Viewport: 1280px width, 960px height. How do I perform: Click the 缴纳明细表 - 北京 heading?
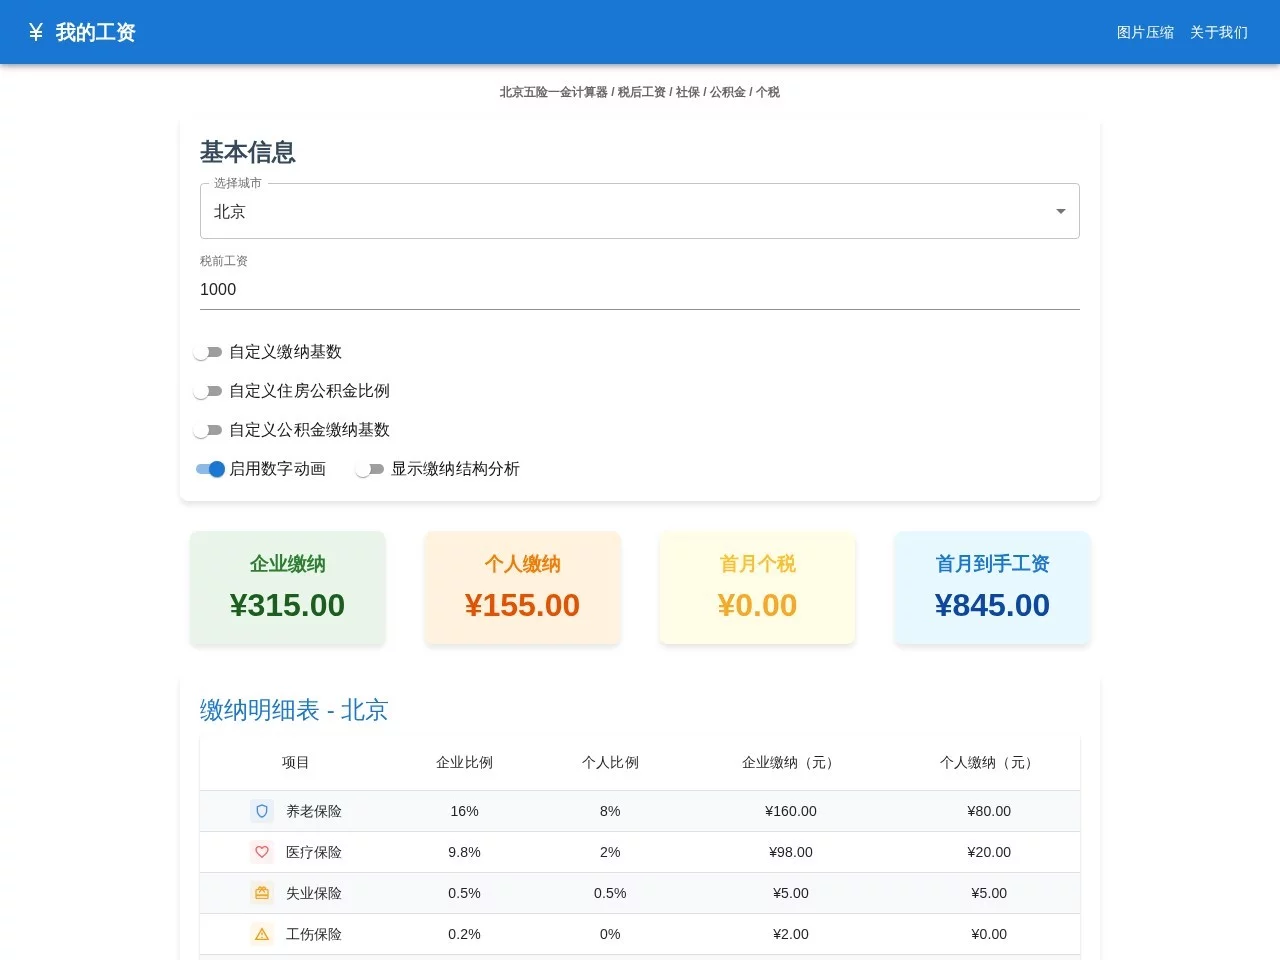pyautogui.click(x=294, y=710)
